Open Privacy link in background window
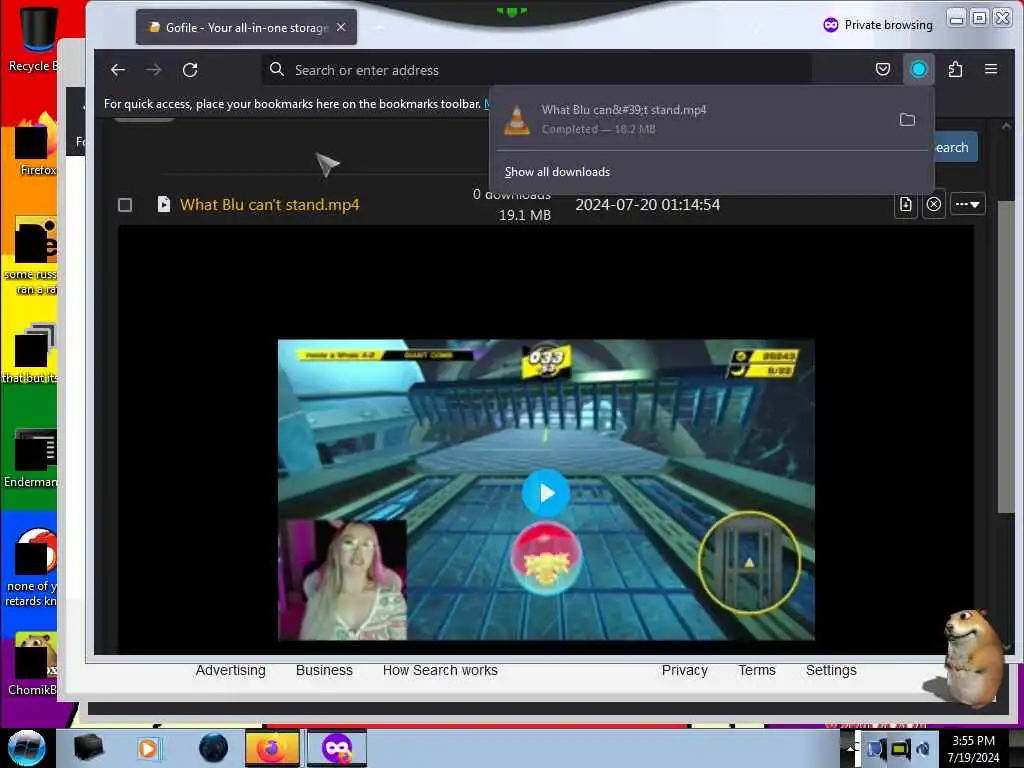The image size is (1024, 768). (x=684, y=670)
